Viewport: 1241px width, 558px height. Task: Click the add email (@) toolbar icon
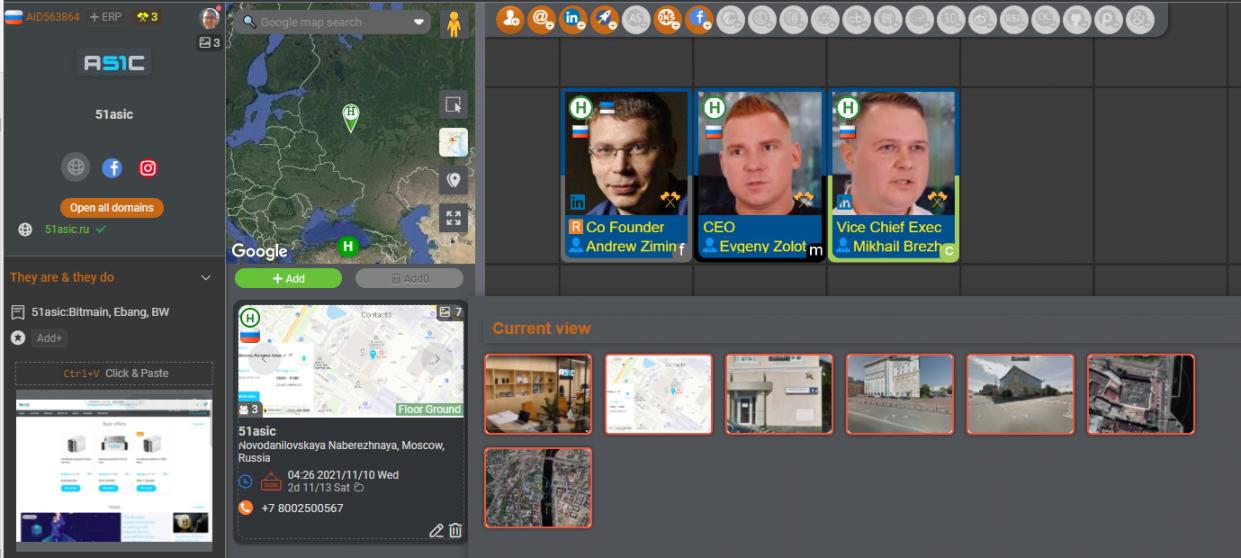click(x=542, y=18)
